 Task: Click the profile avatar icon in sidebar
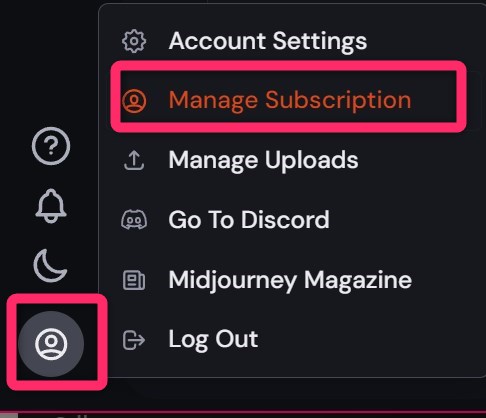pyautogui.click(x=51, y=344)
